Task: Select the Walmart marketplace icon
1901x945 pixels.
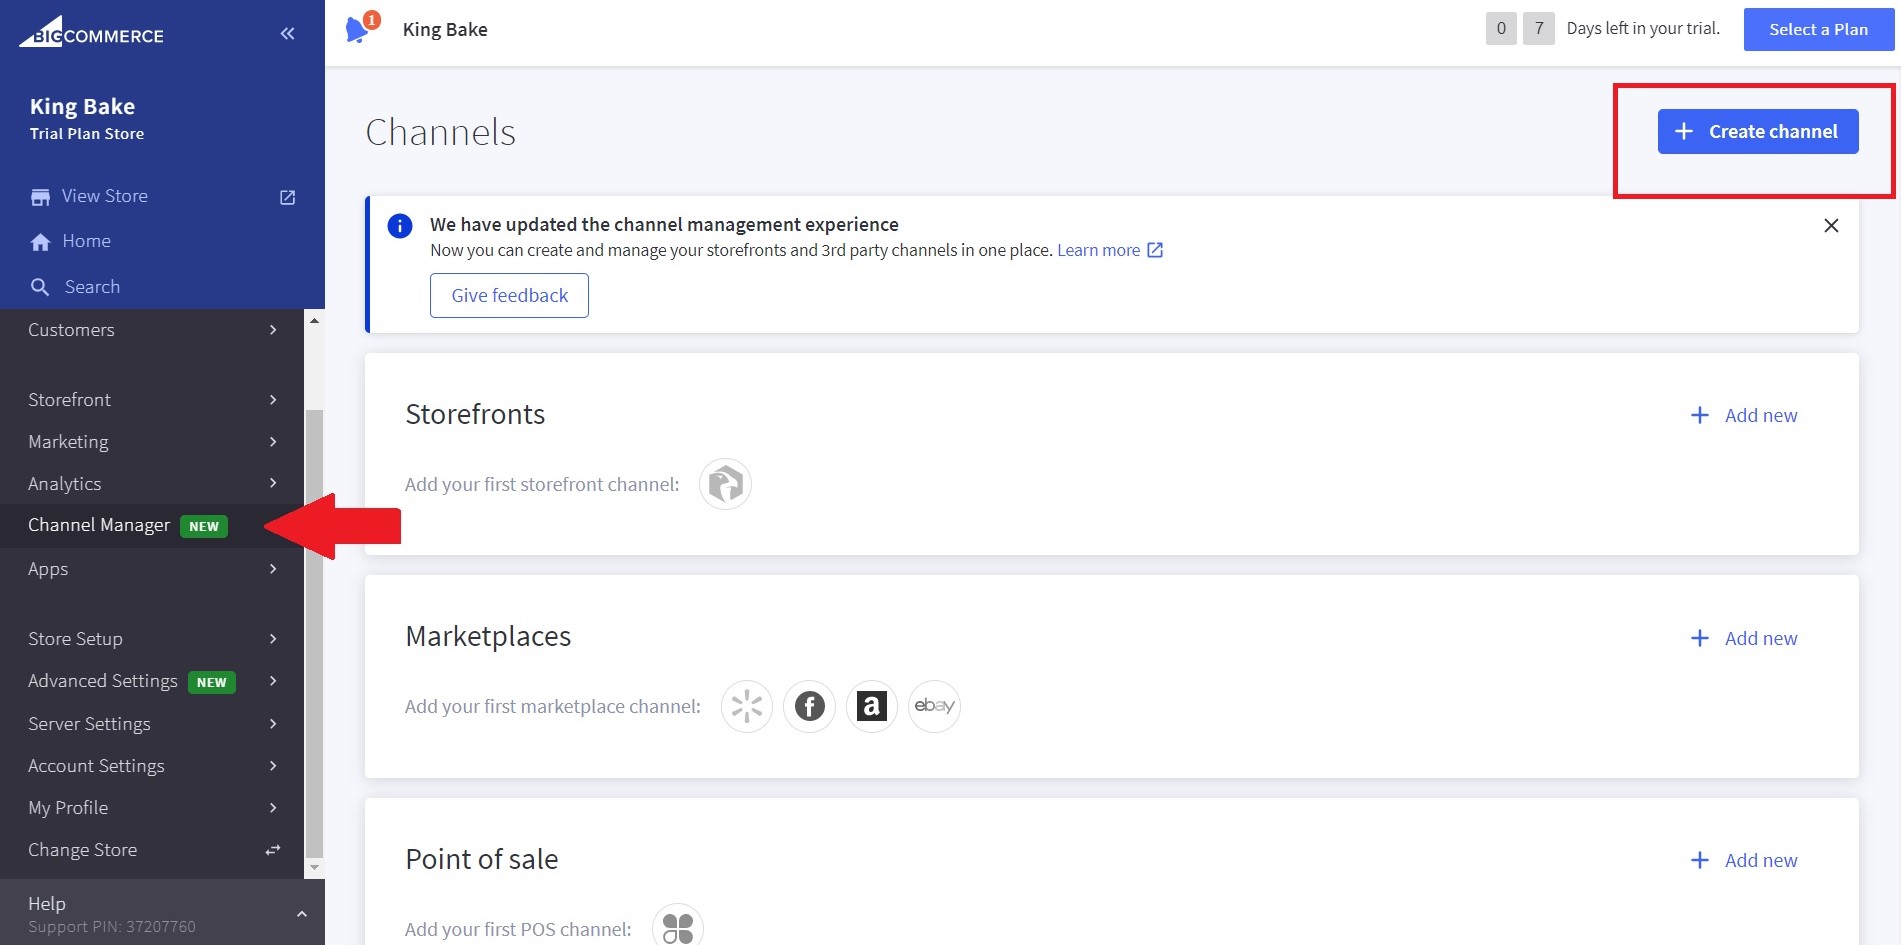Action: [747, 707]
